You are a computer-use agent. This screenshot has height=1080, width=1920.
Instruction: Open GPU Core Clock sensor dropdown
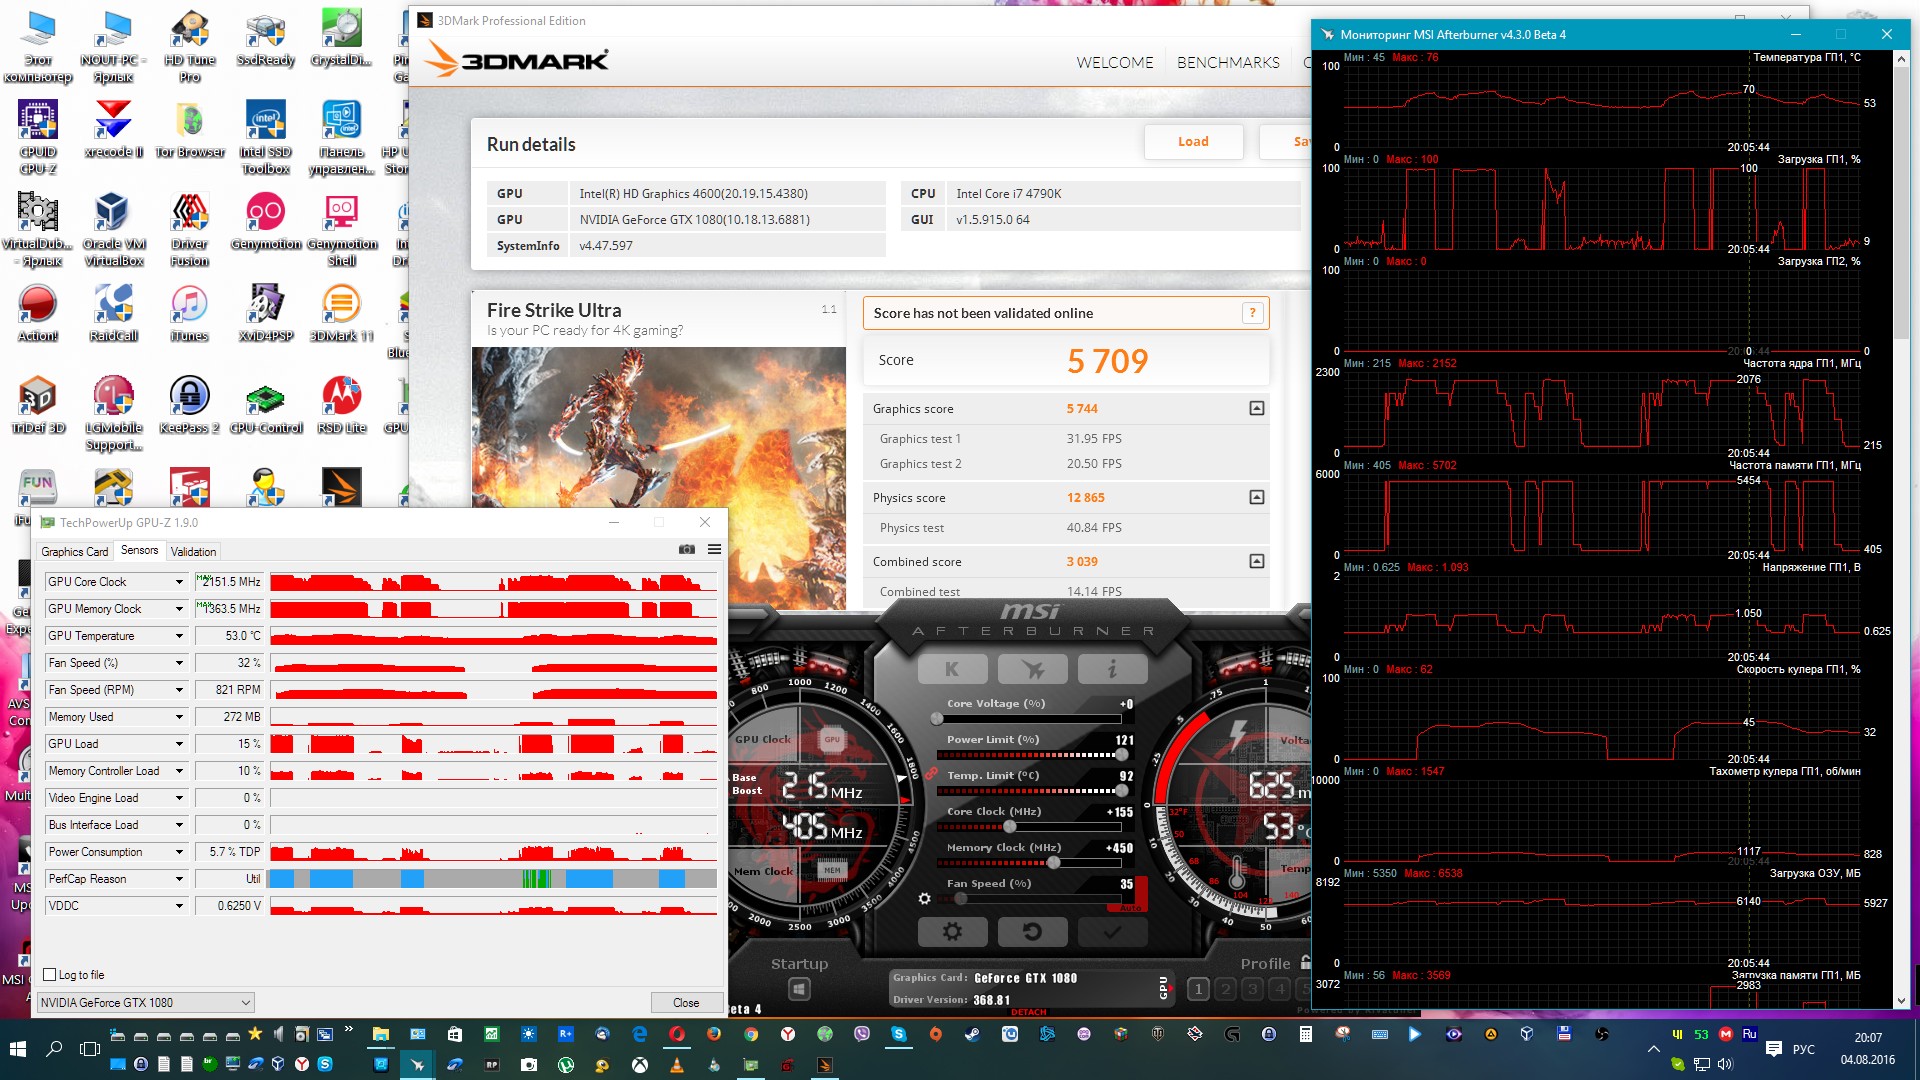(180, 582)
